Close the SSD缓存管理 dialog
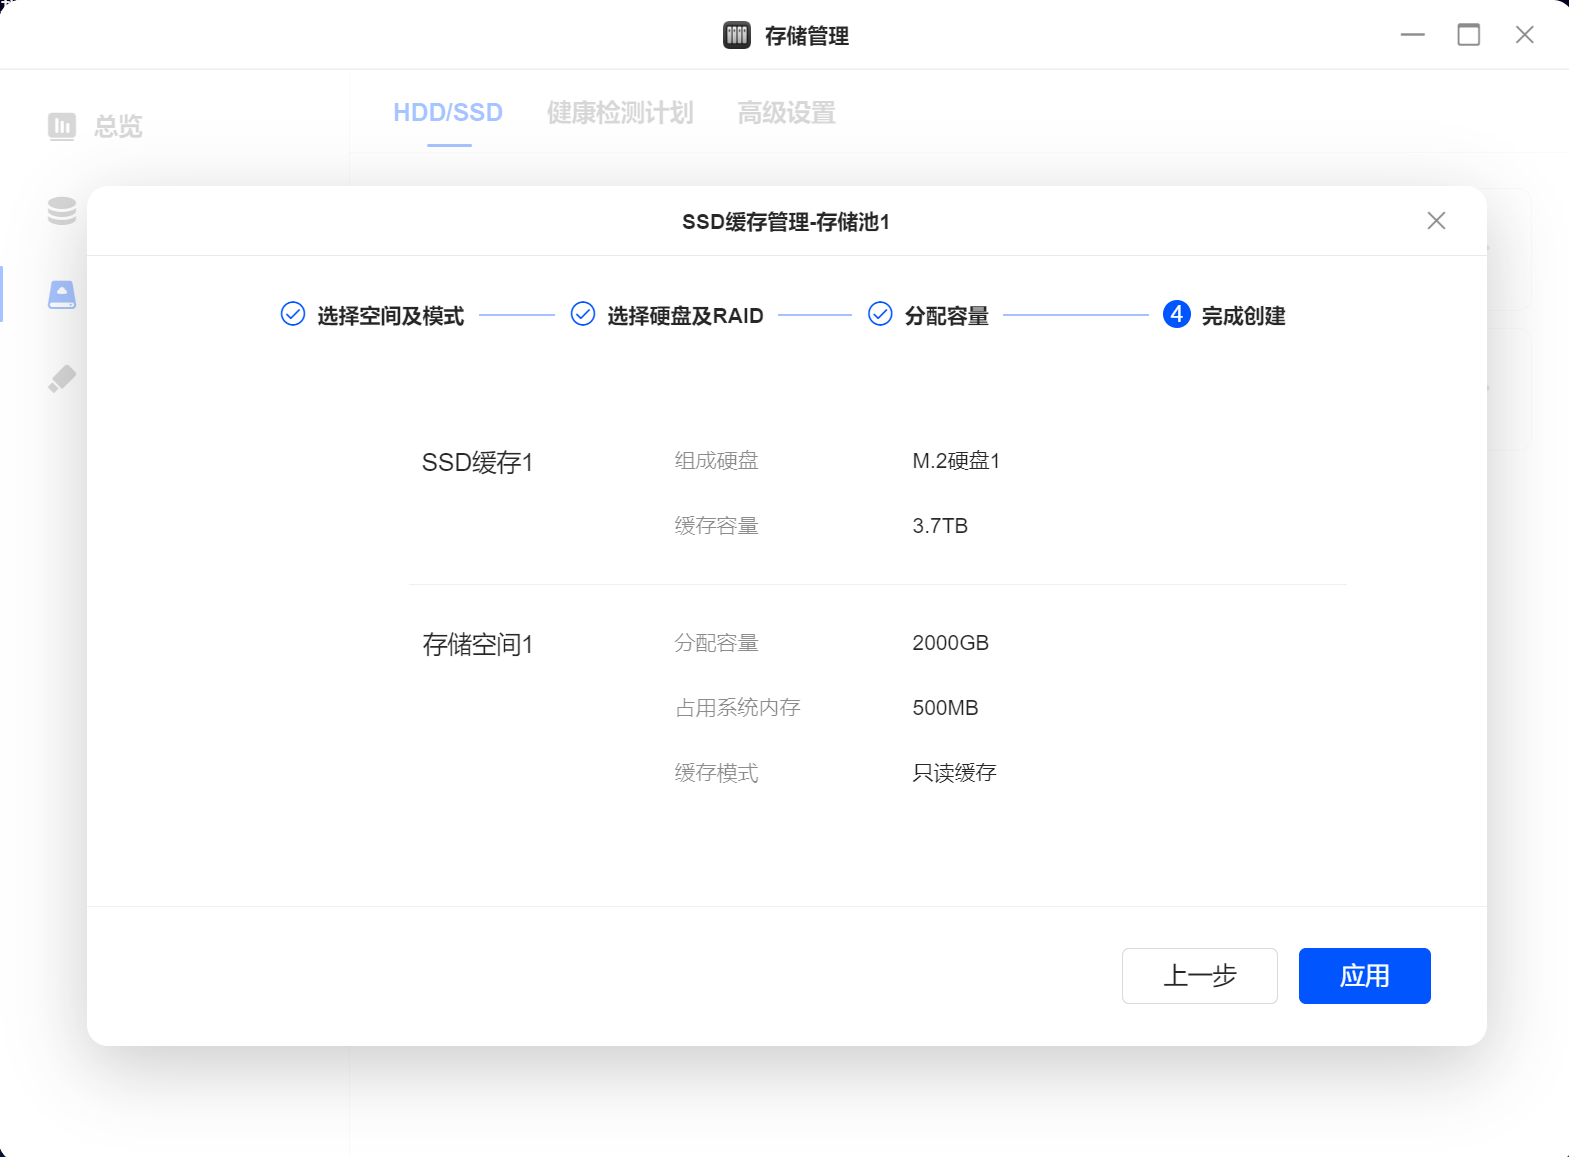Image resolution: width=1569 pixels, height=1157 pixels. pos(1436,221)
